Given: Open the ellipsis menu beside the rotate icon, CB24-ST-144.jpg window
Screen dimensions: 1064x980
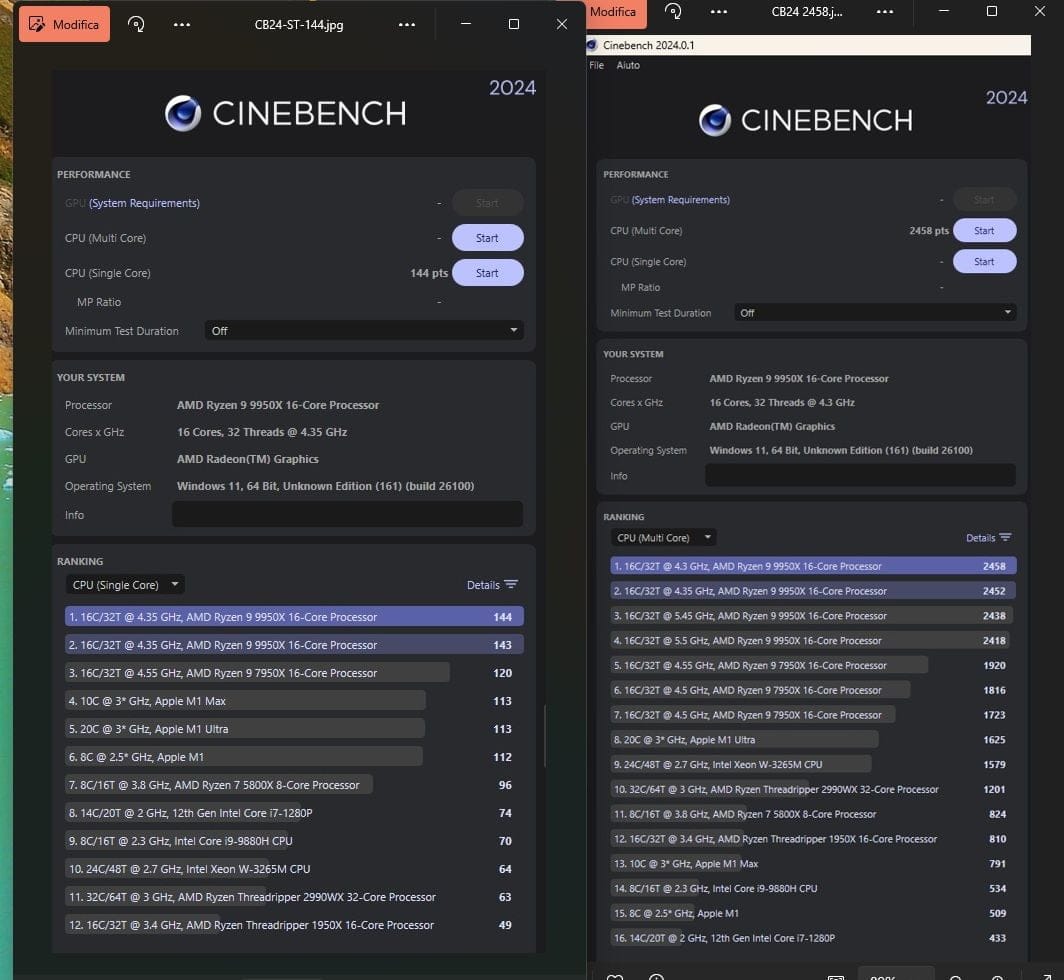Looking at the screenshot, I should (182, 24).
